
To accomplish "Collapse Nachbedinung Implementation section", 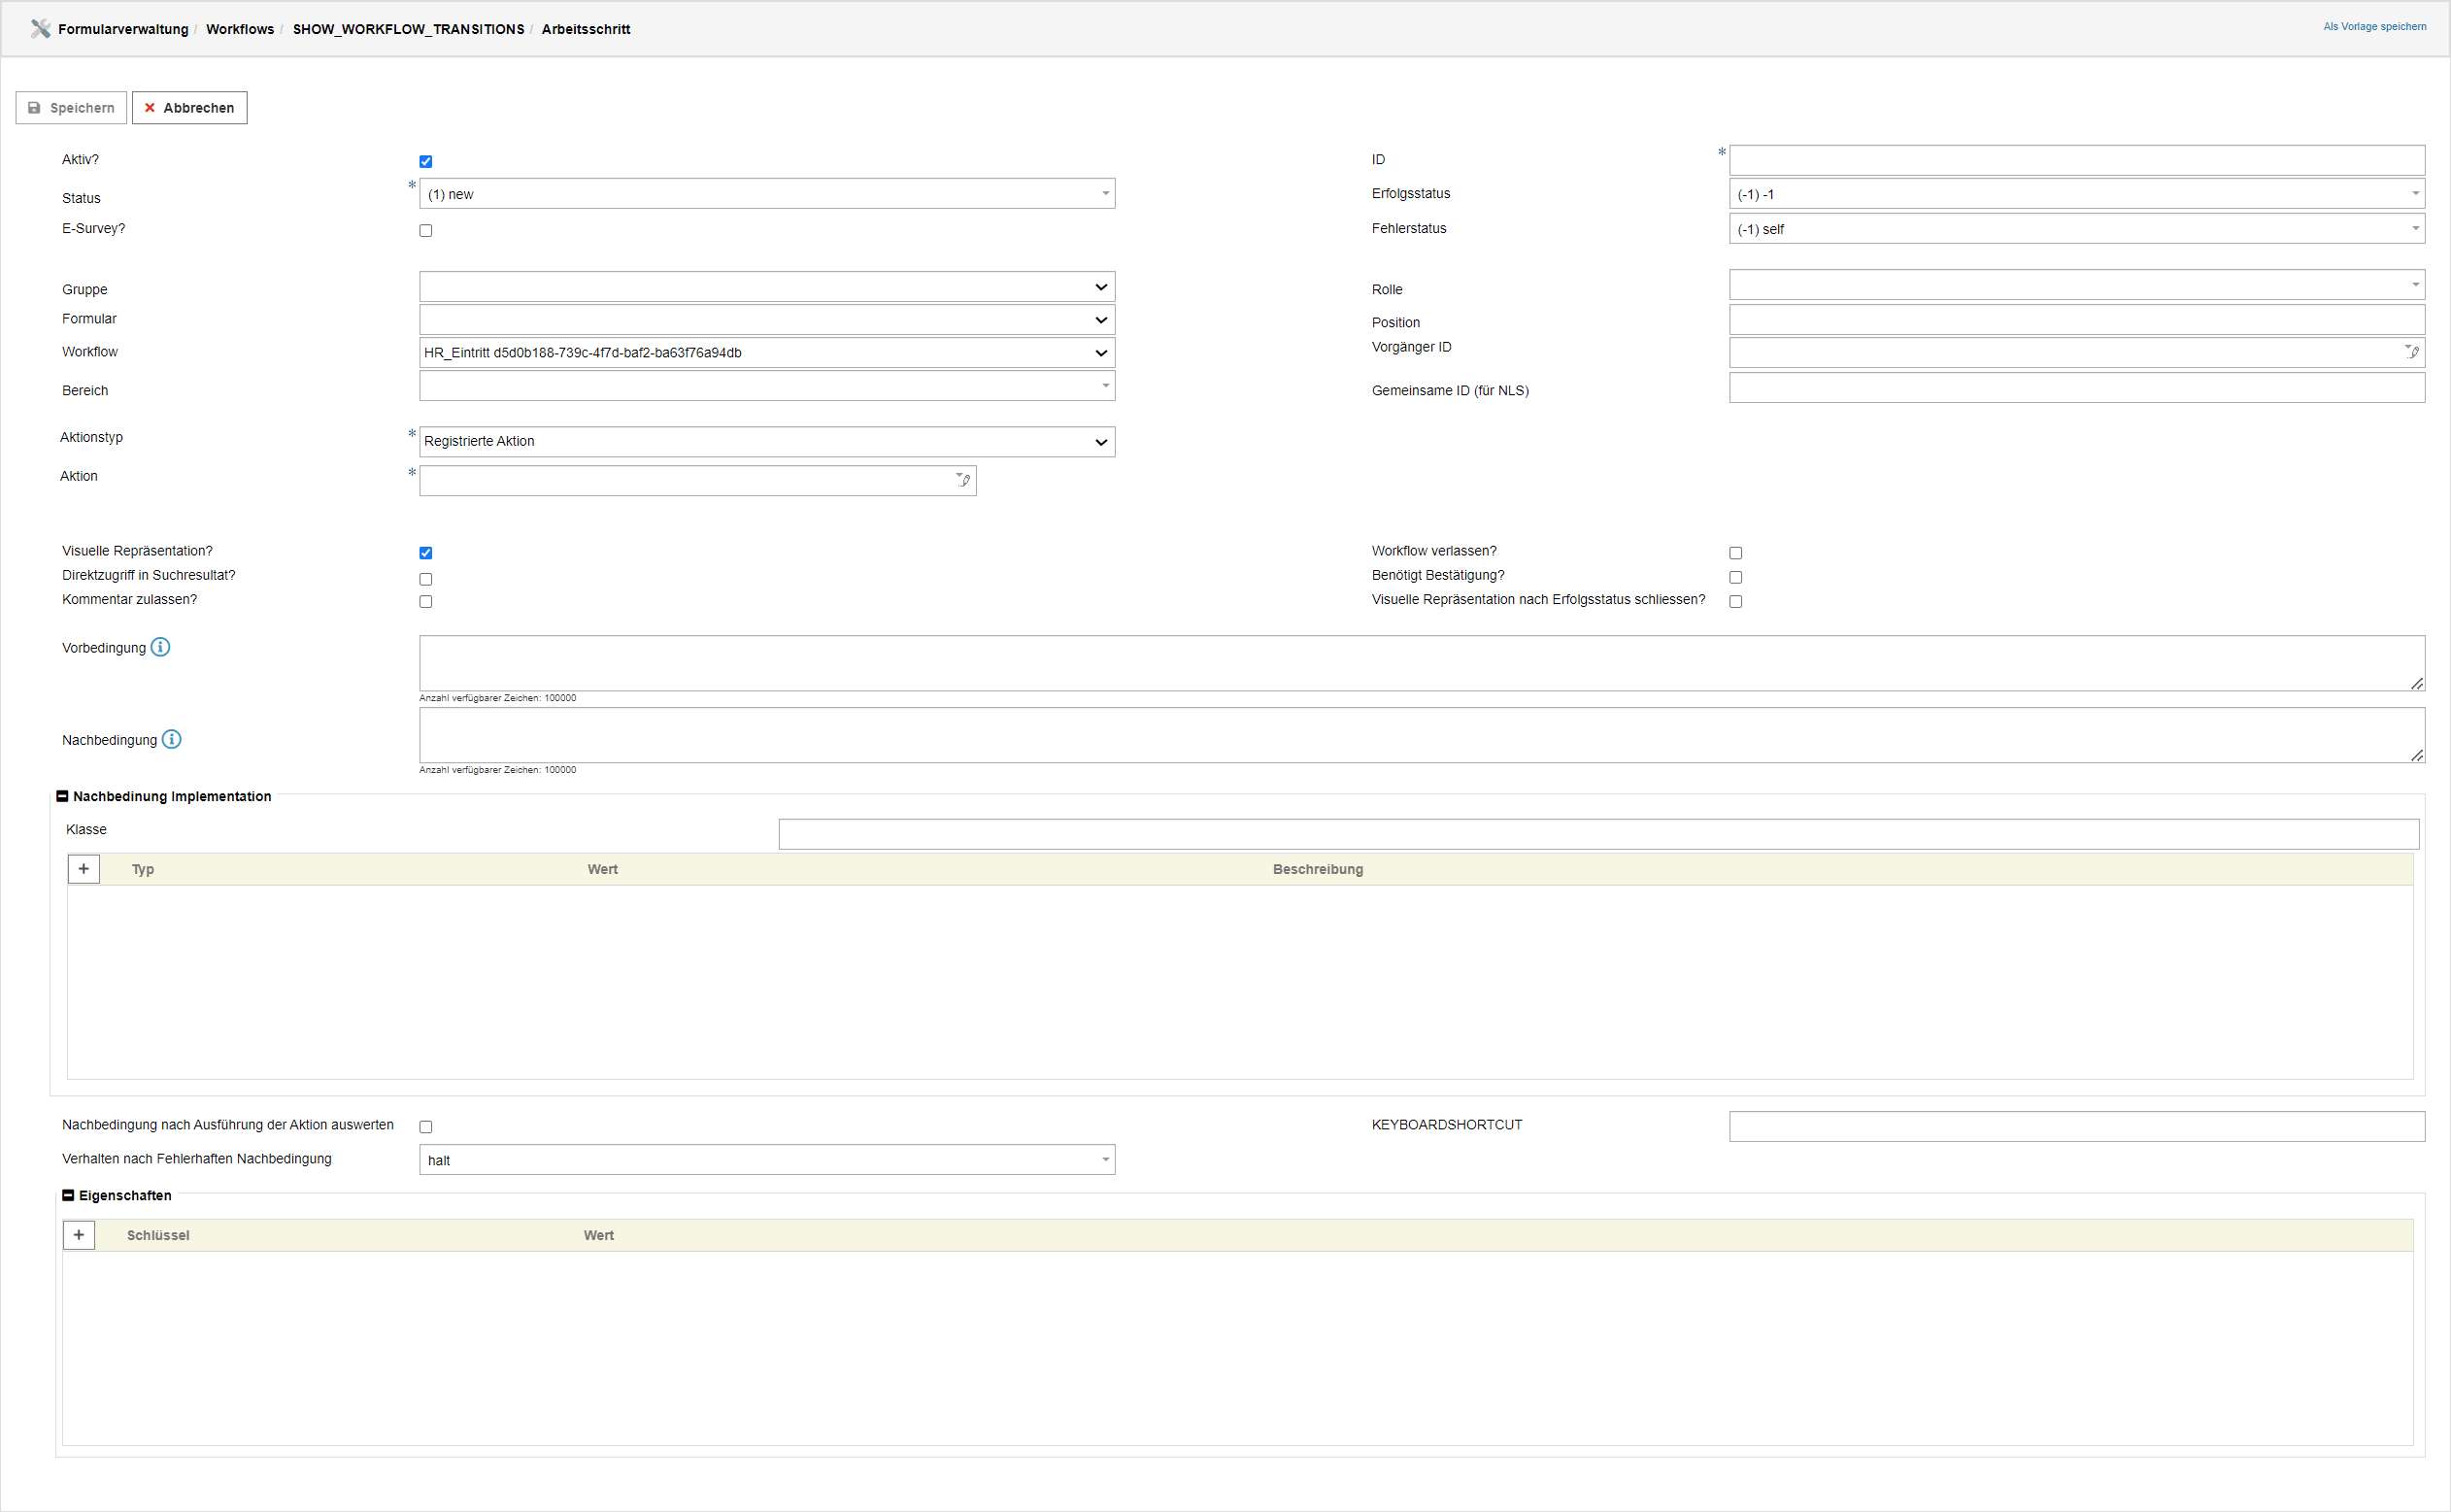I will 62,796.
